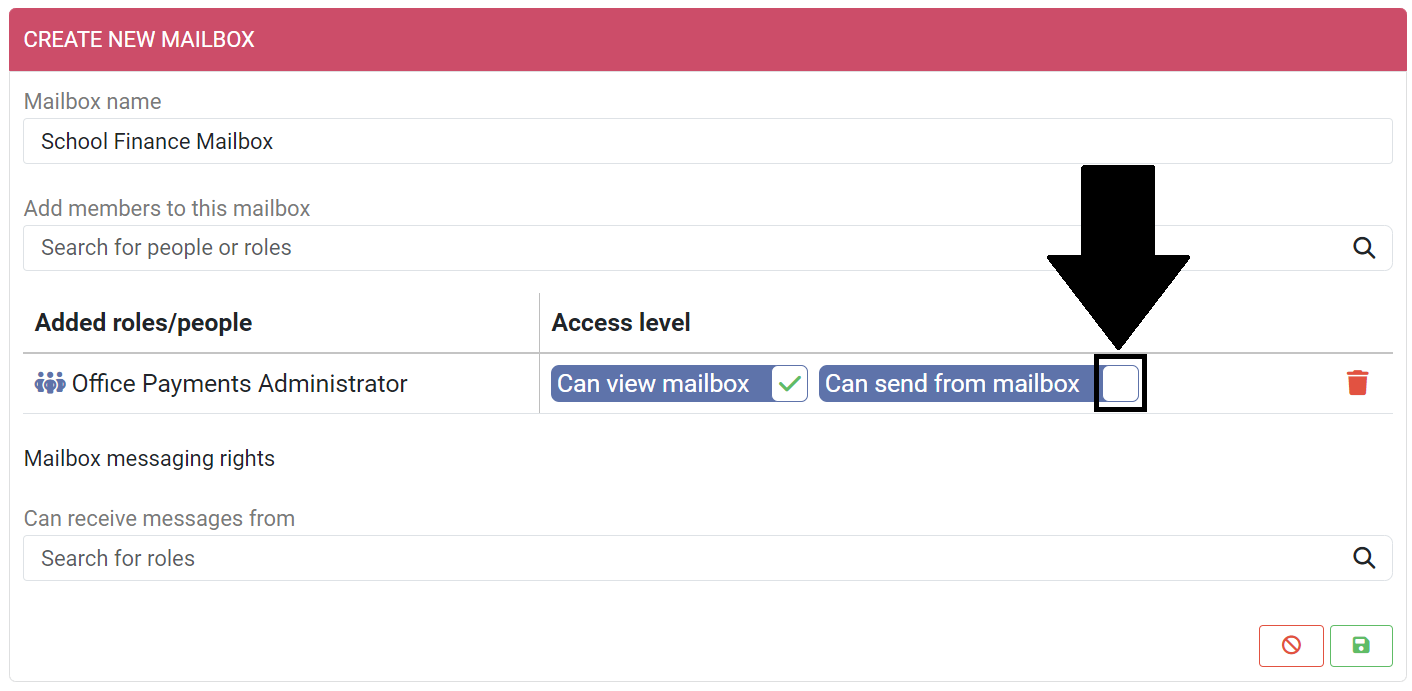
Task: Click the Can view mailbox label
Action: tap(653, 384)
